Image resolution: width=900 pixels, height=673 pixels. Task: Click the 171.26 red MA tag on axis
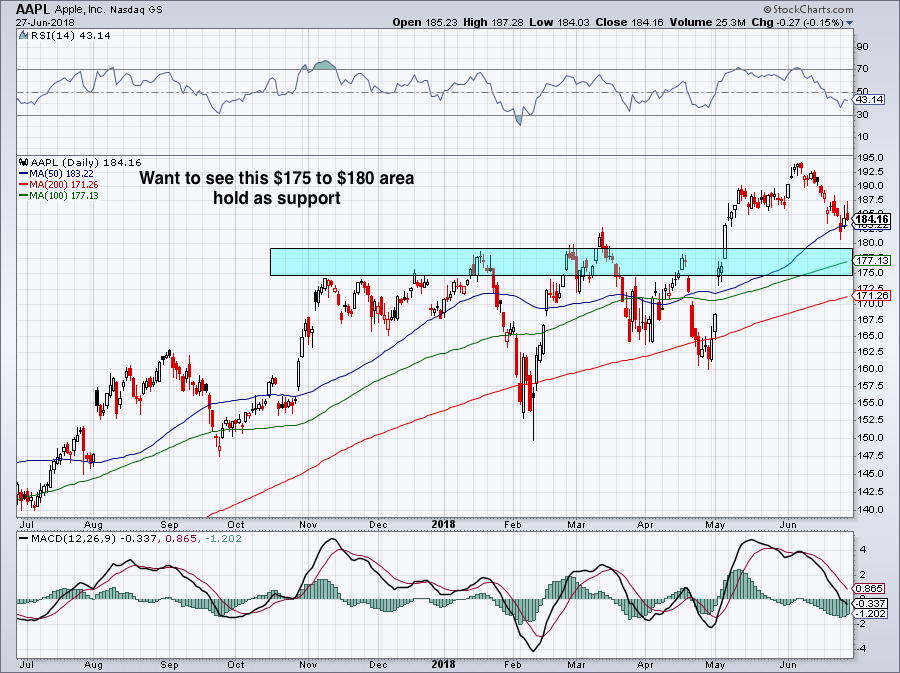point(872,296)
